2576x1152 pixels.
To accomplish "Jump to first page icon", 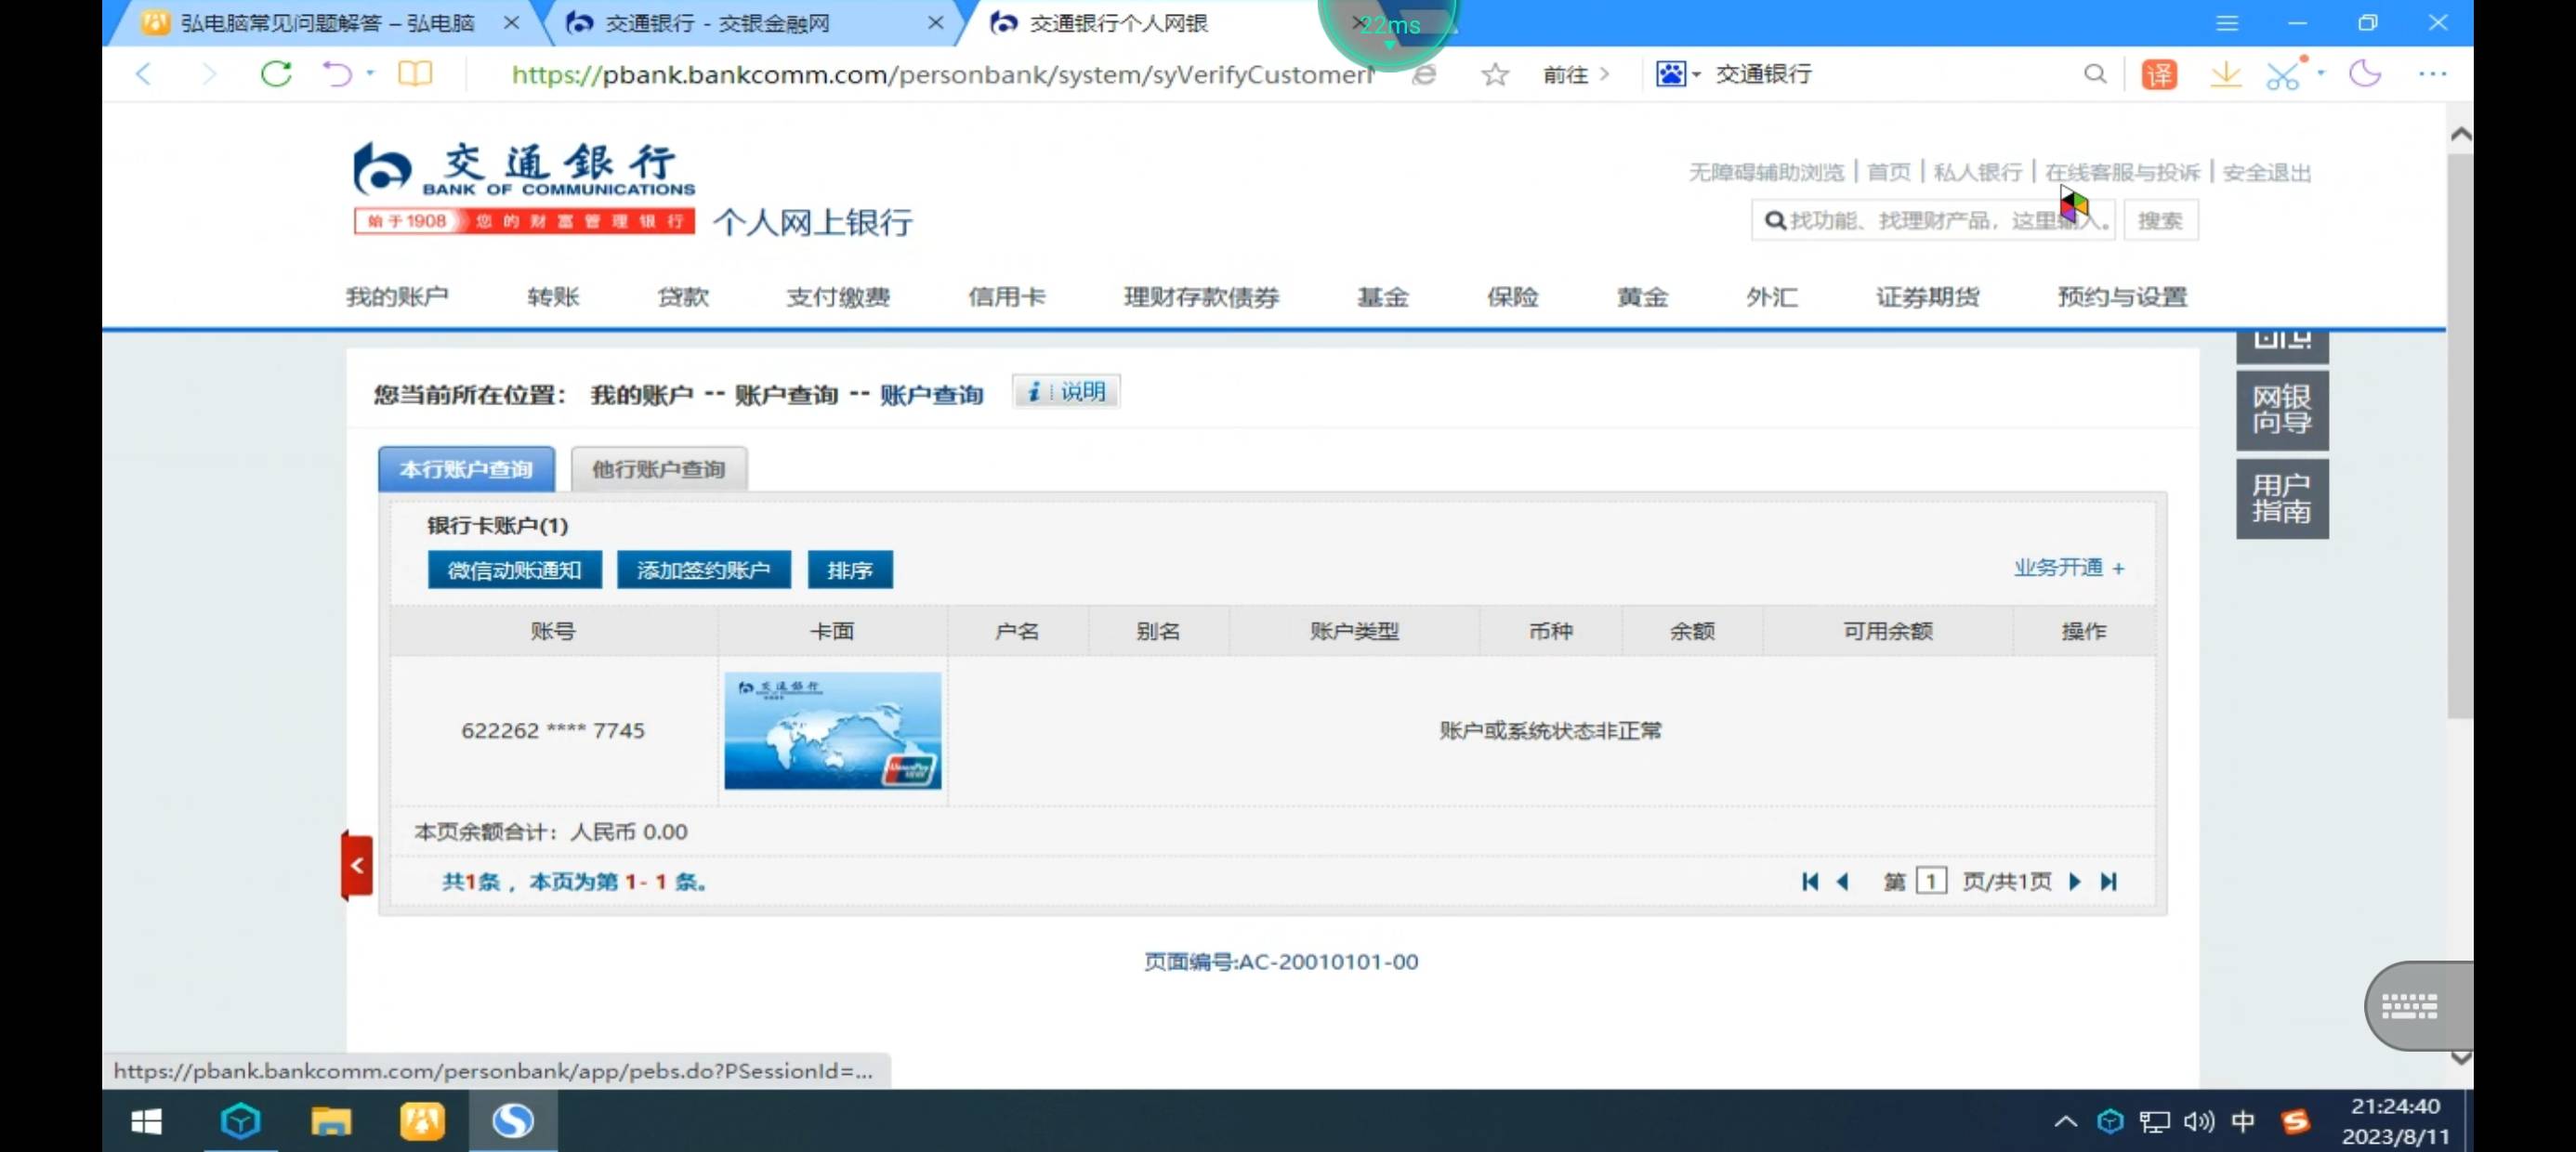I will click(1809, 881).
